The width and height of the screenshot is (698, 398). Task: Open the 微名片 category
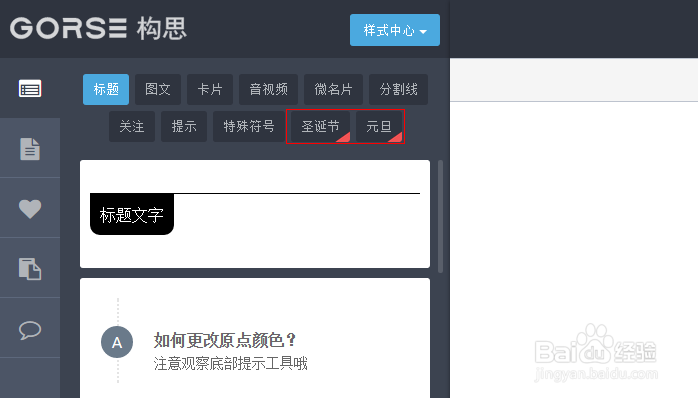[333, 89]
